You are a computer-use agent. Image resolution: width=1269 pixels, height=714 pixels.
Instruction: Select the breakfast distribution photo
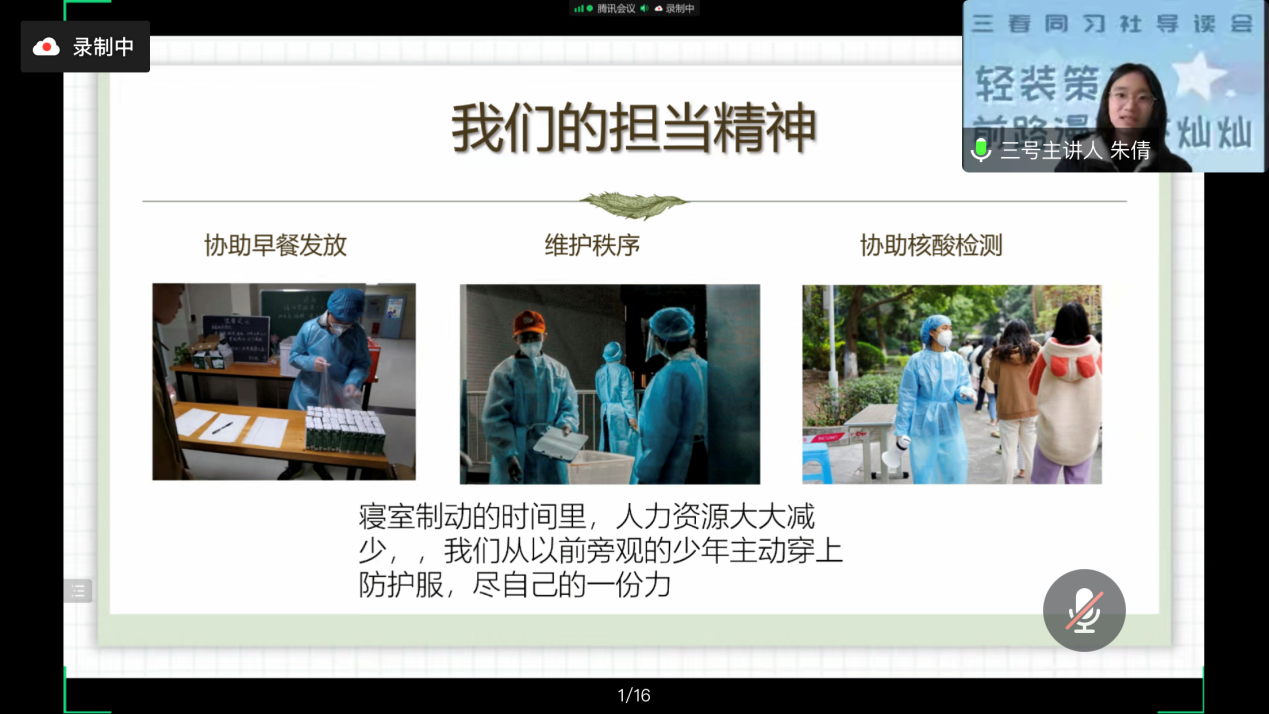284,381
